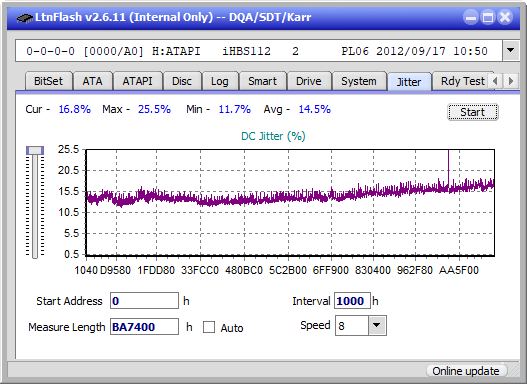This screenshot has height=384, width=527.
Task: Open the BitSet tab
Action: (48, 81)
